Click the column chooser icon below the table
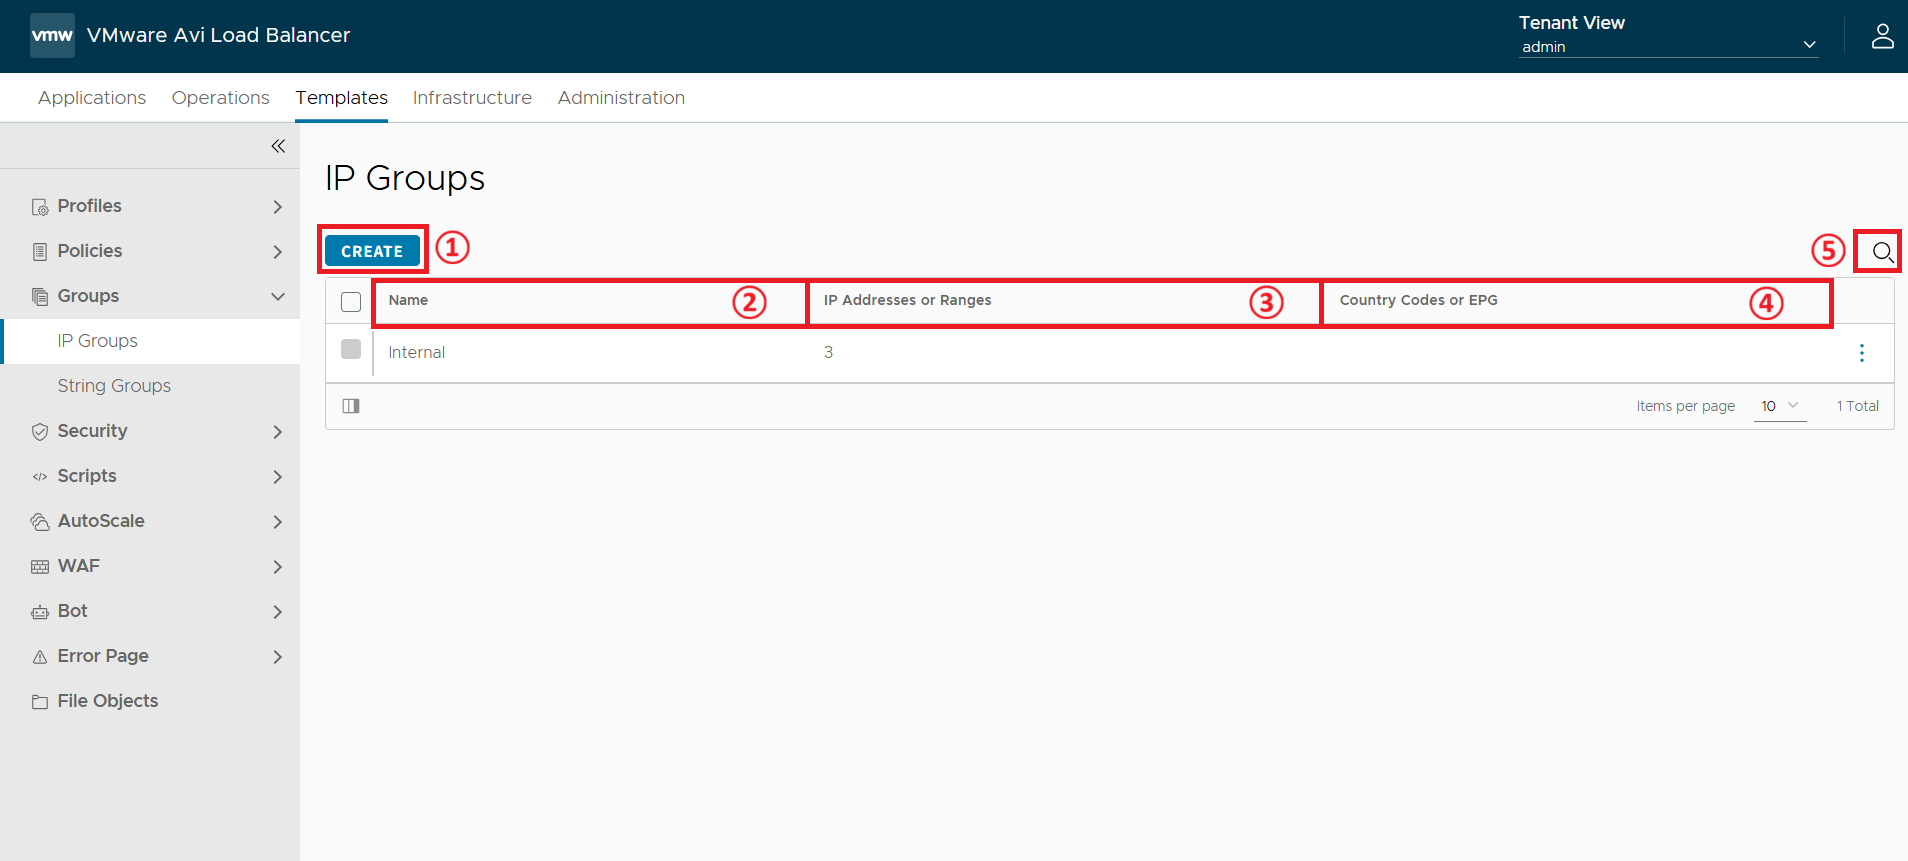The height and width of the screenshot is (861, 1908). [351, 406]
